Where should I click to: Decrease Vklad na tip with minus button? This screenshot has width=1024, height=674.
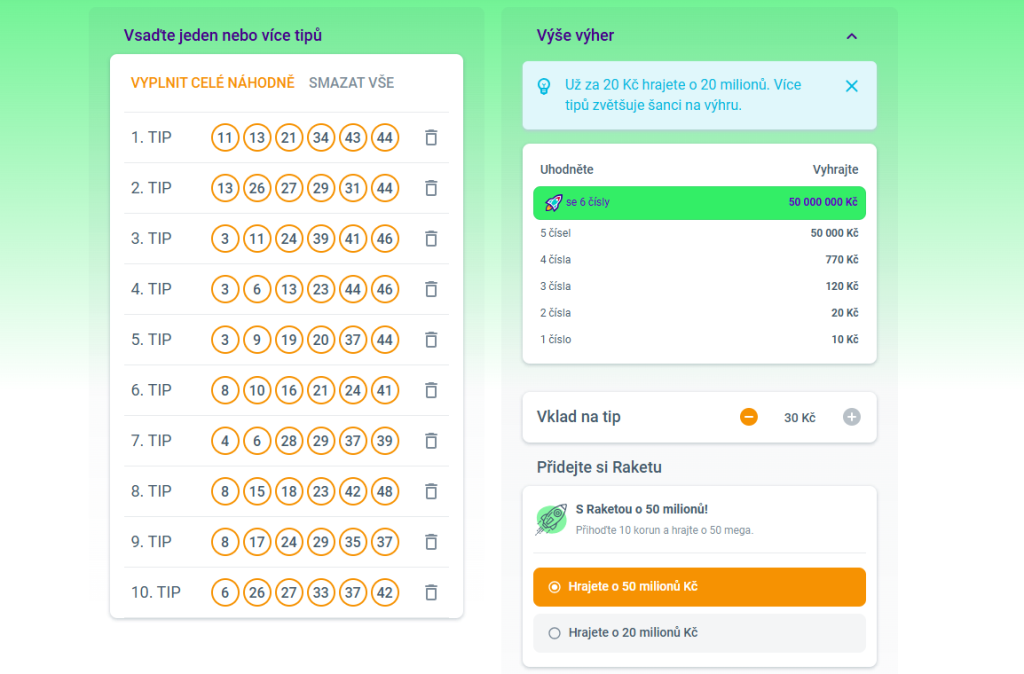tap(749, 417)
